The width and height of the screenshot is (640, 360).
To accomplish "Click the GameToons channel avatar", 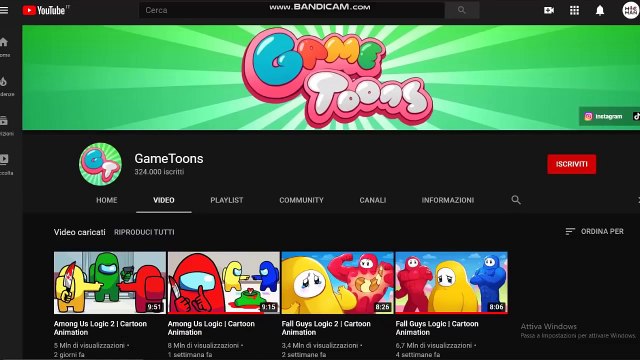I will [x=100, y=164].
